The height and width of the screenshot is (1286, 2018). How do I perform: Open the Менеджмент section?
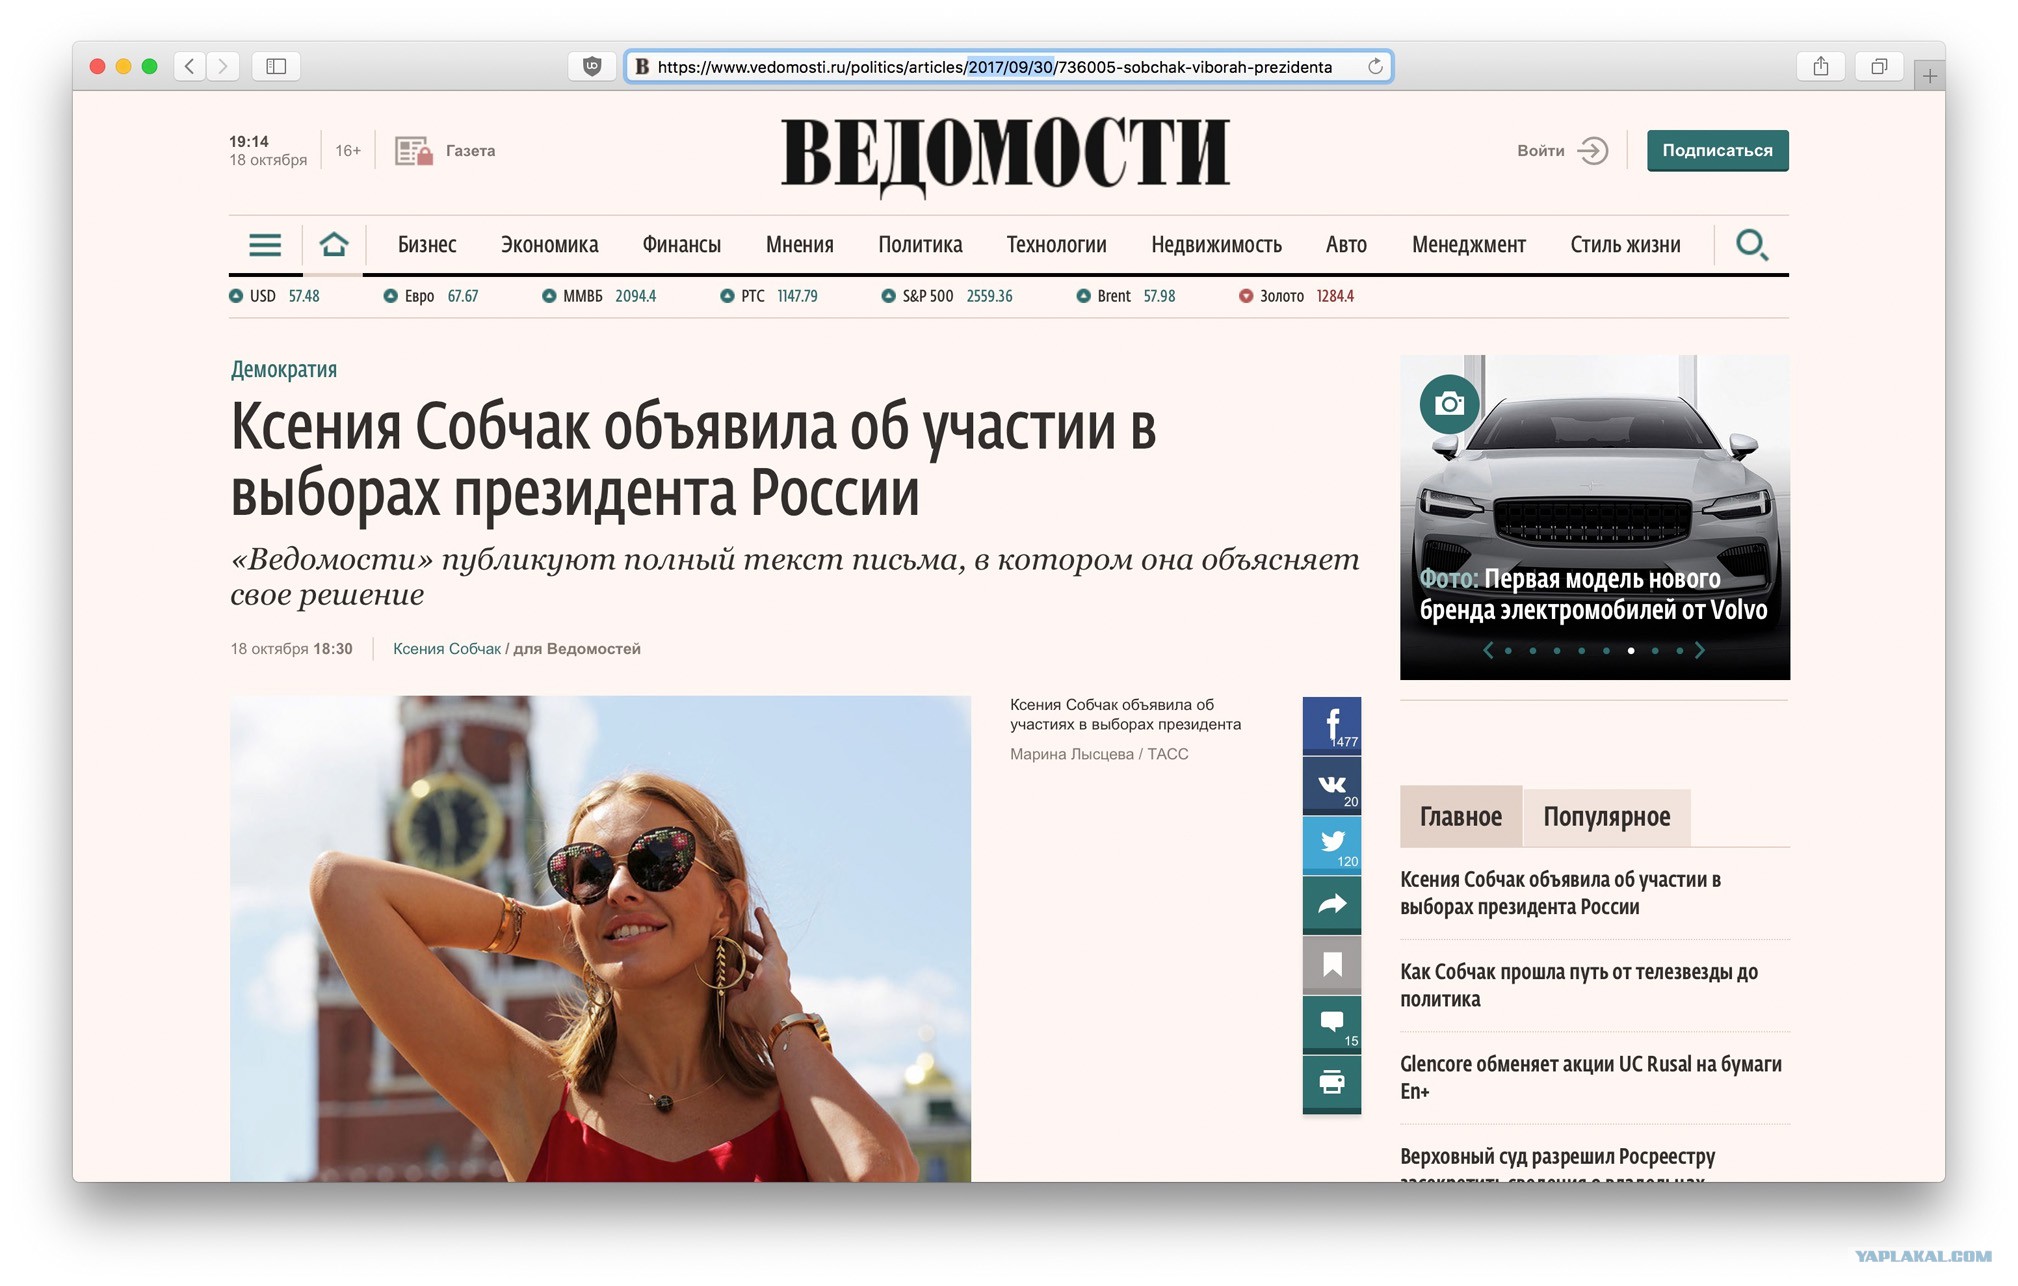point(1468,245)
